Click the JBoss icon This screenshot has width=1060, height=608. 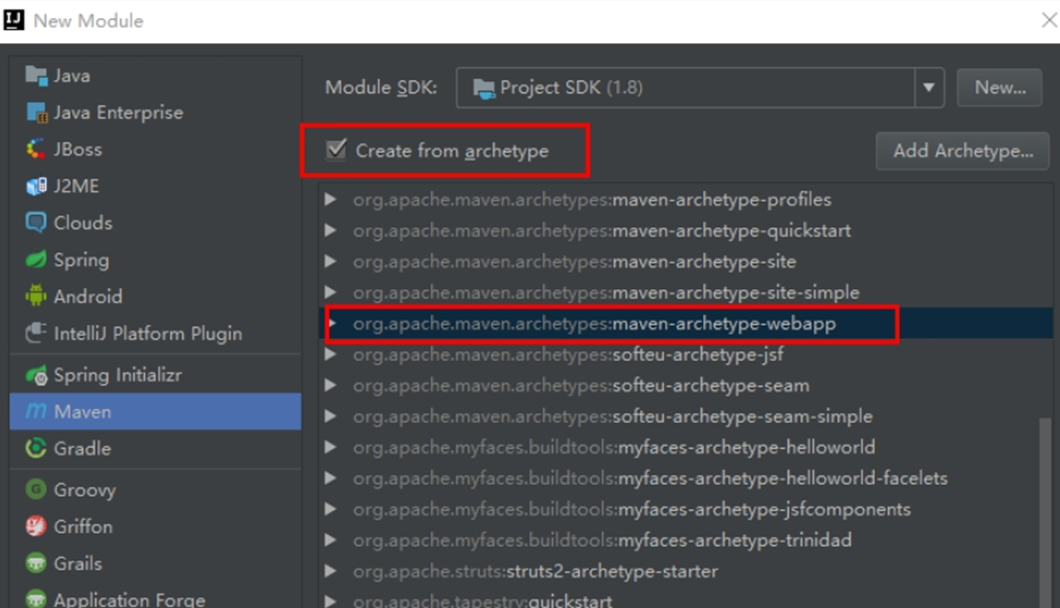(x=36, y=149)
